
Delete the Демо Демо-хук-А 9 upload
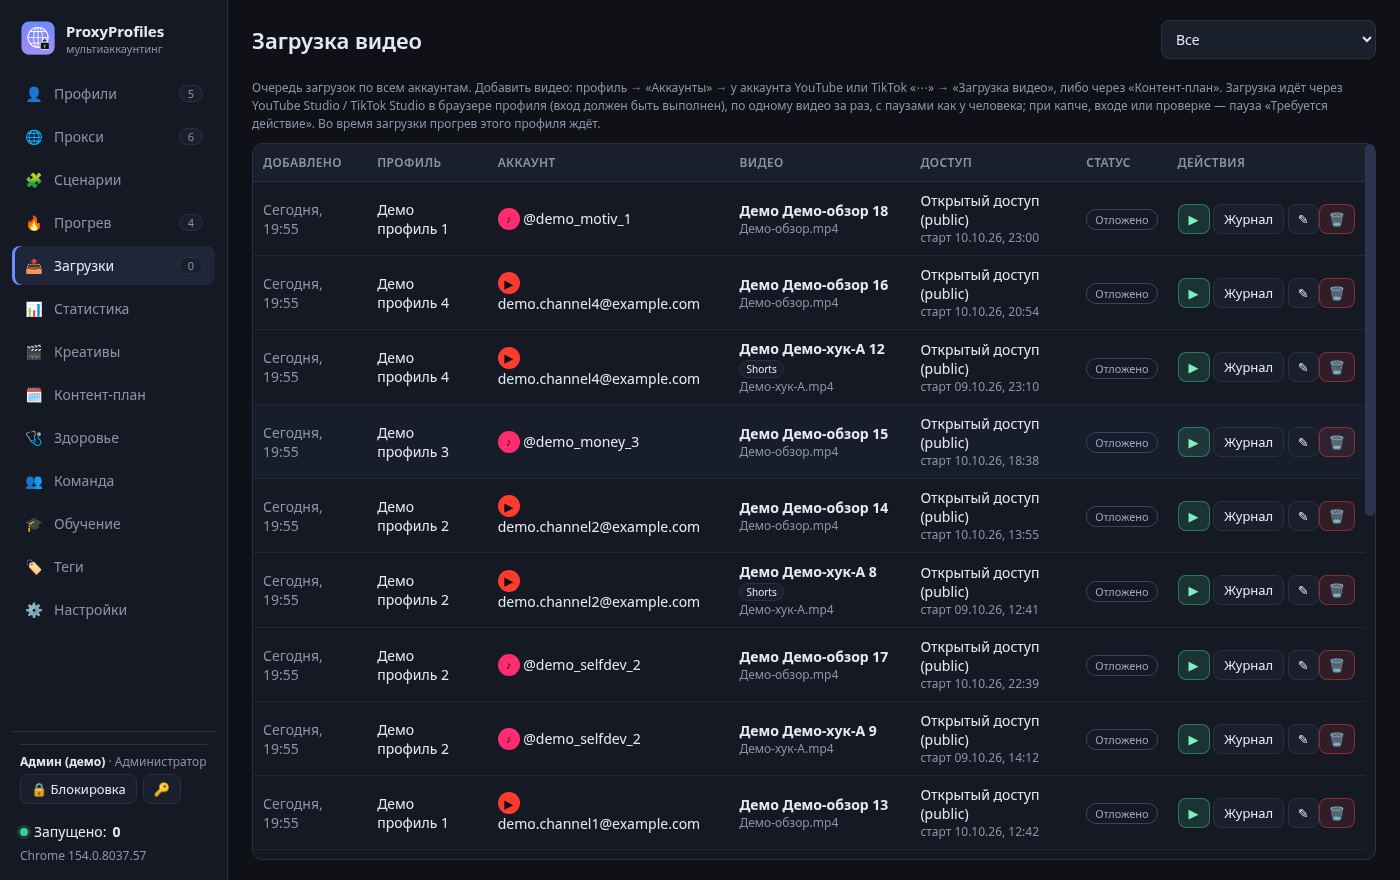pos(1336,739)
